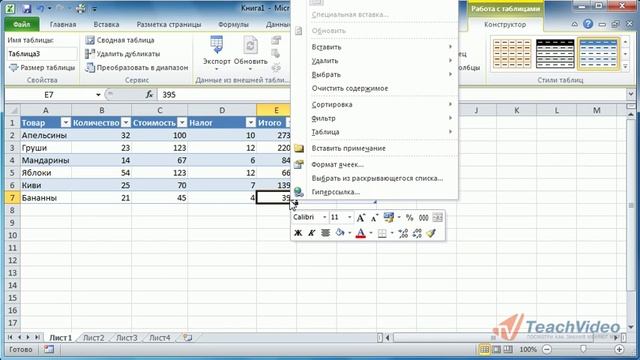The height and width of the screenshot is (360, 640).
Task: Zoom in with the plus button
Action: click(619, 349)
